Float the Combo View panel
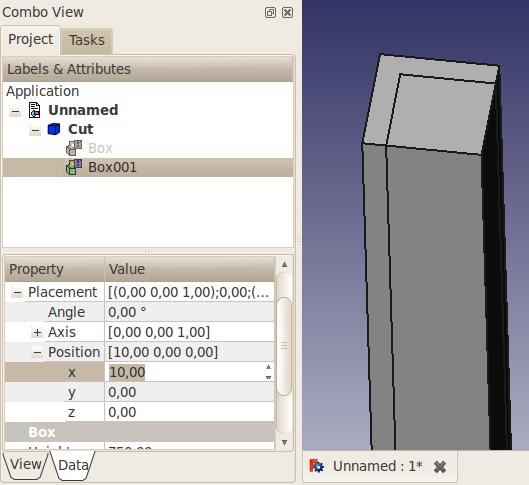This screenshot has height=485, width=529. point(270,13)
